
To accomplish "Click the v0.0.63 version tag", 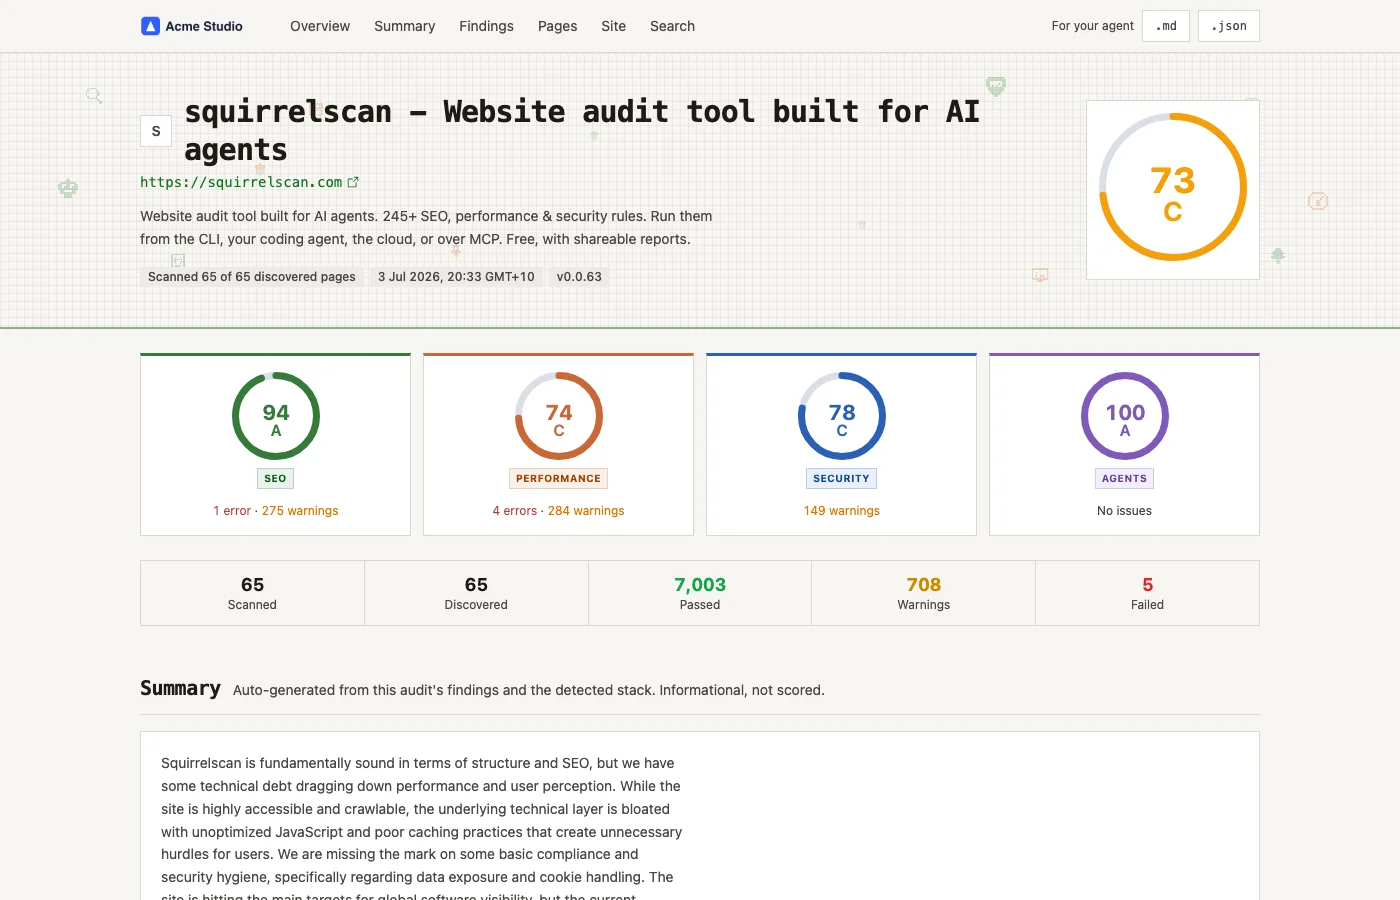I will [x=579, y=277].
